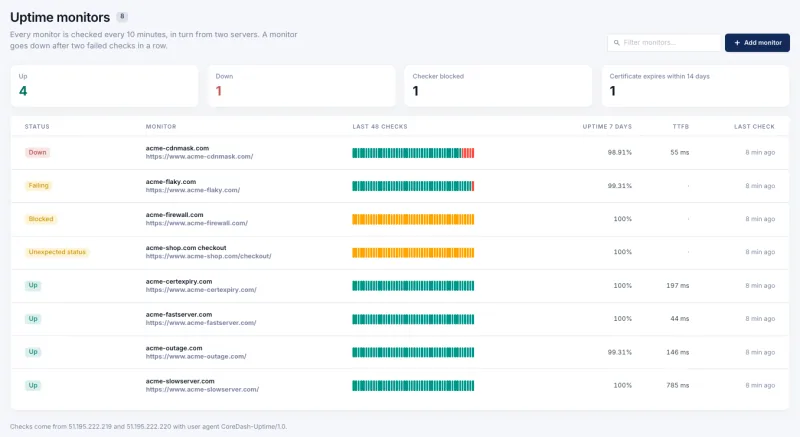Click the orange checks bar for acme-shop.com checkout
This screenshot has width=800, height=437.
(x=413, y=252)
